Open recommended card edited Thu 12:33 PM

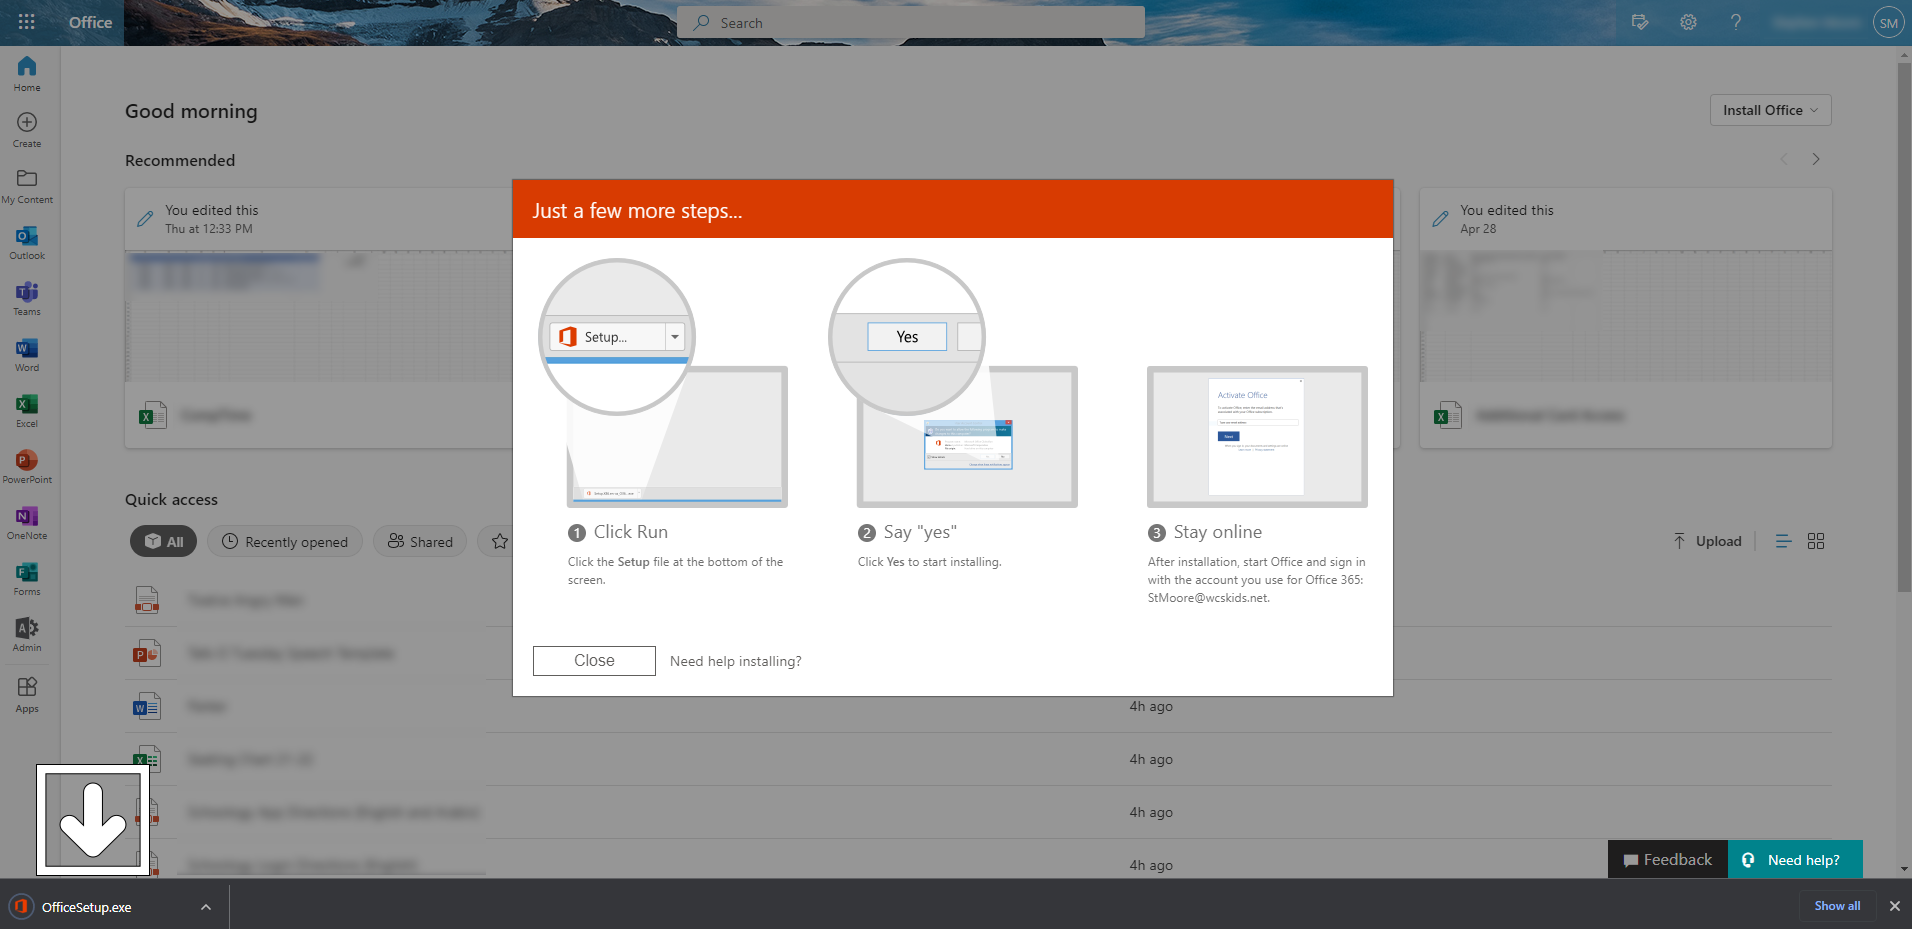(x=319, y=317)
